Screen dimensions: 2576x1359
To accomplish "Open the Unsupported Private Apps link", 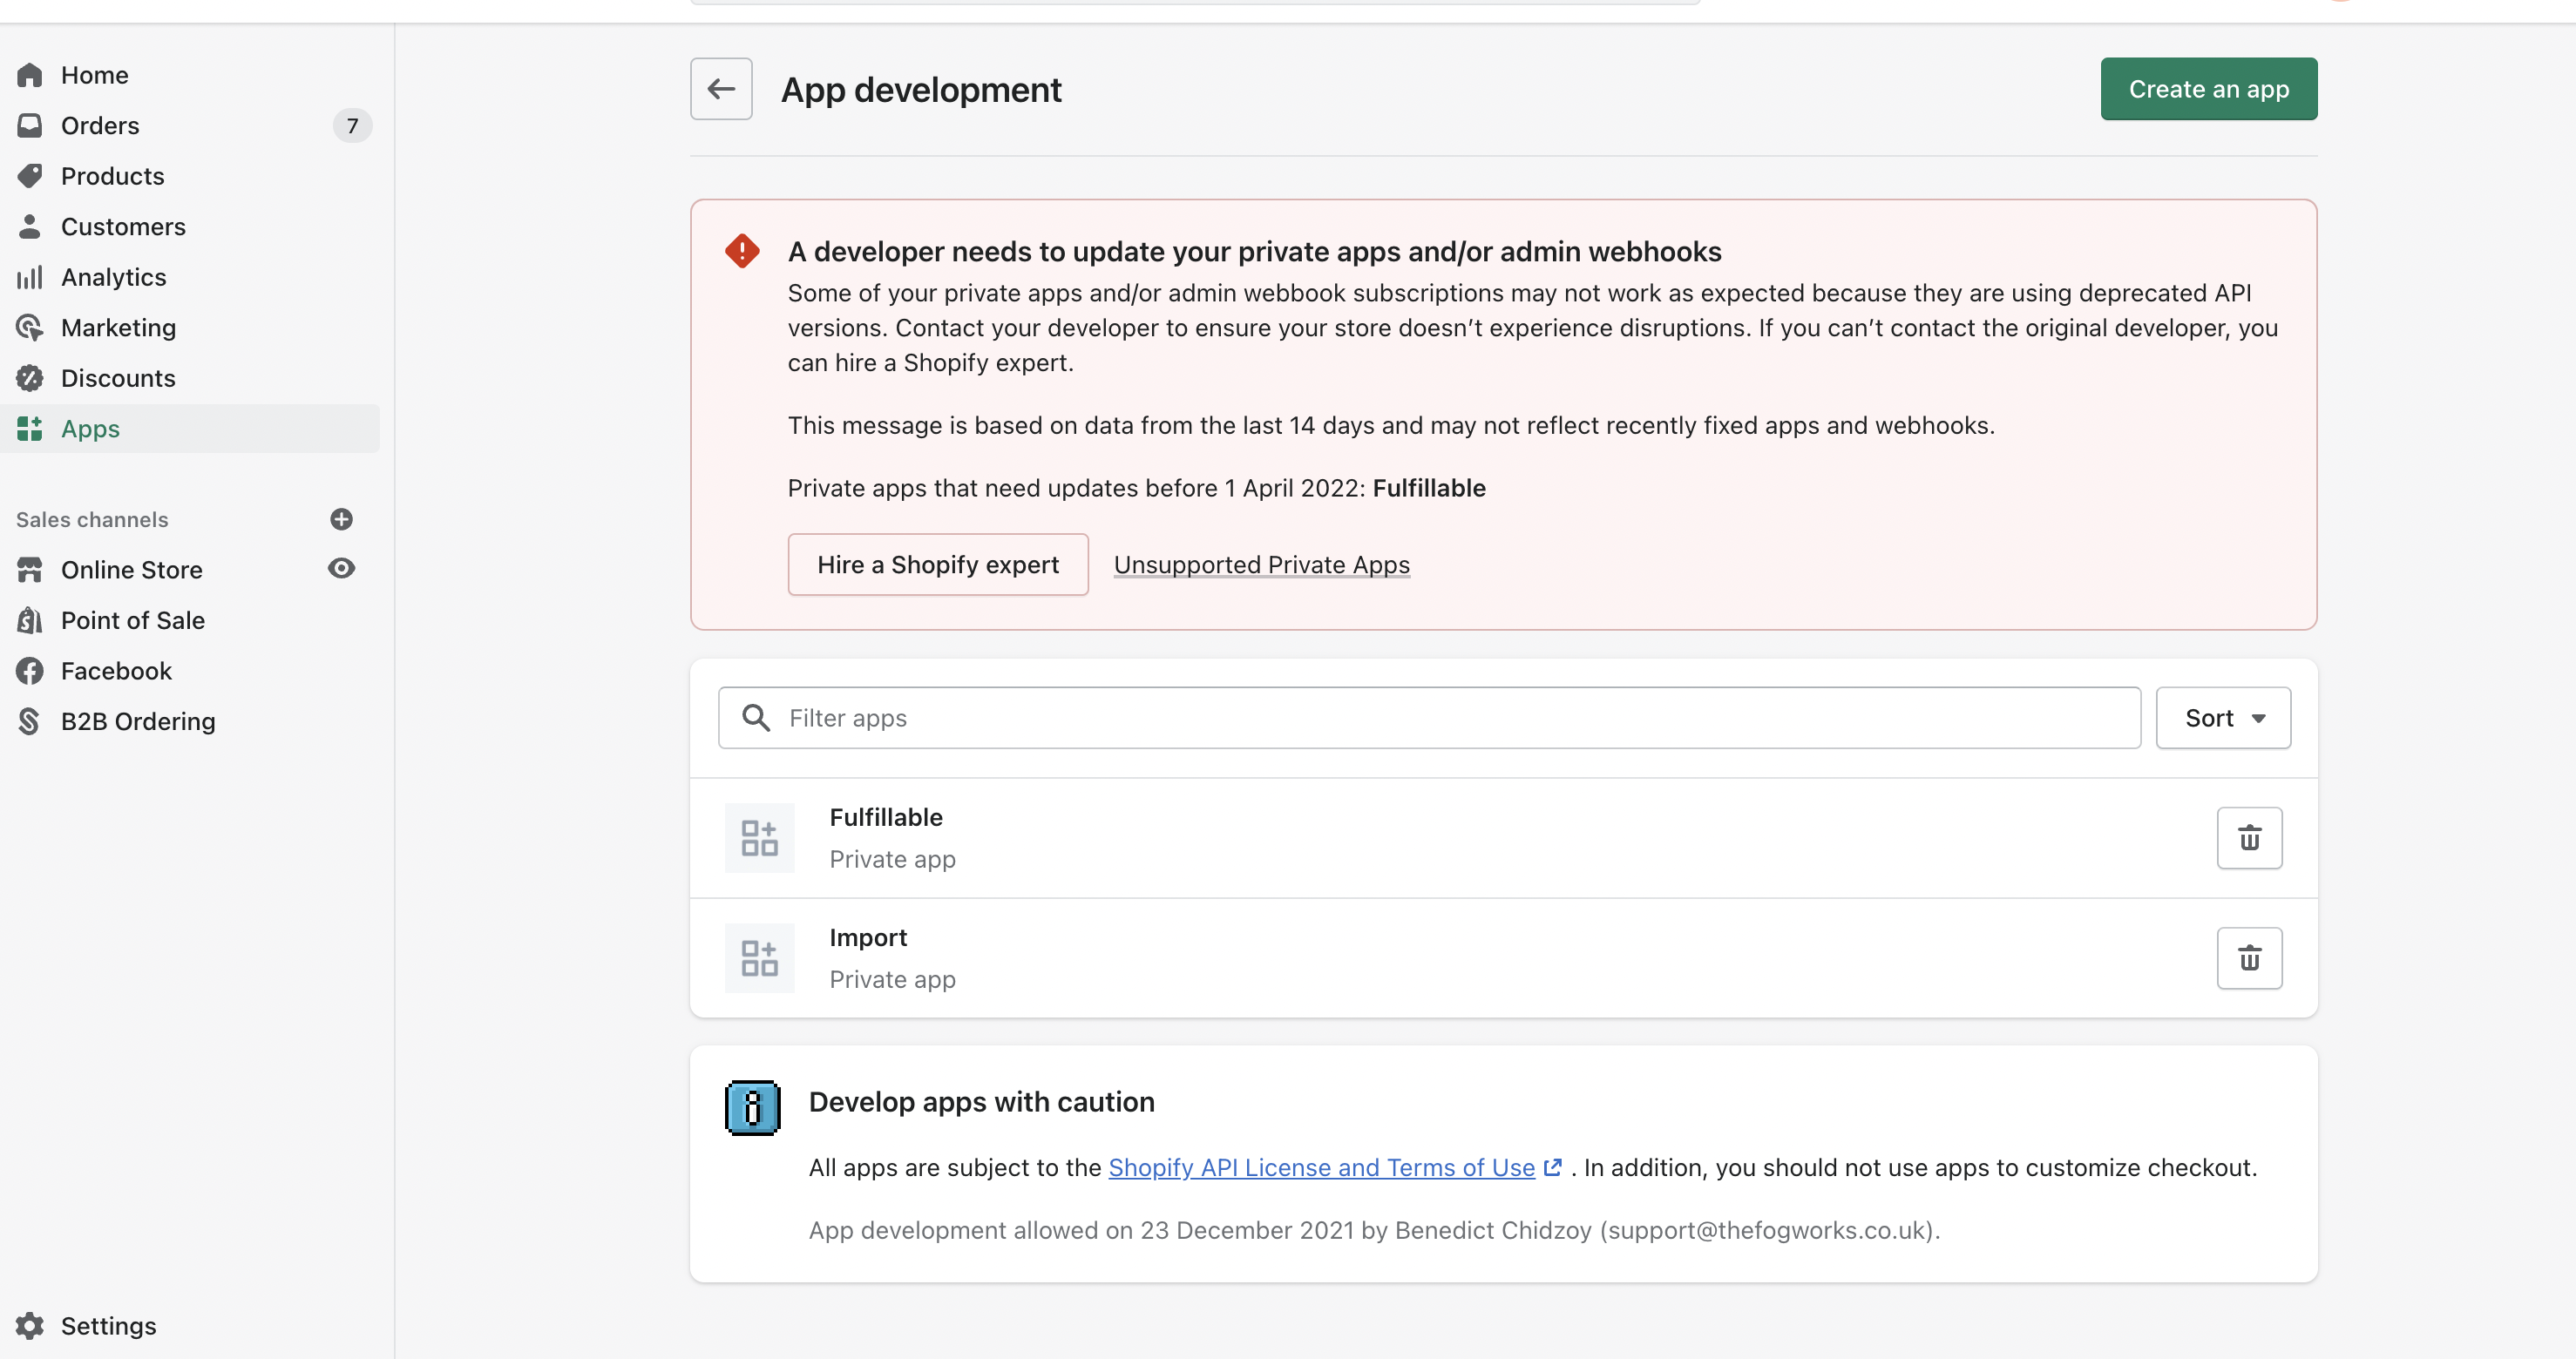I will click(x=1261, y=565).
